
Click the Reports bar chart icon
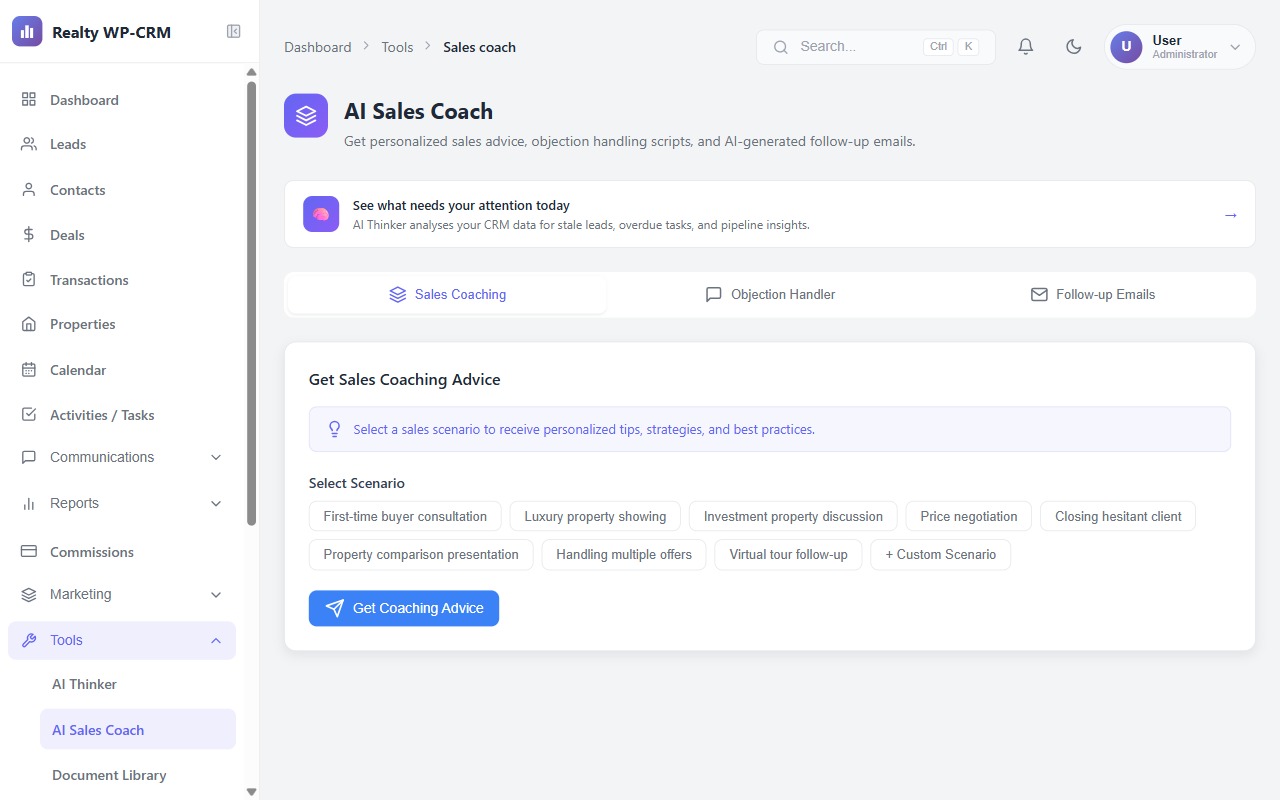[x=29, y=503]
